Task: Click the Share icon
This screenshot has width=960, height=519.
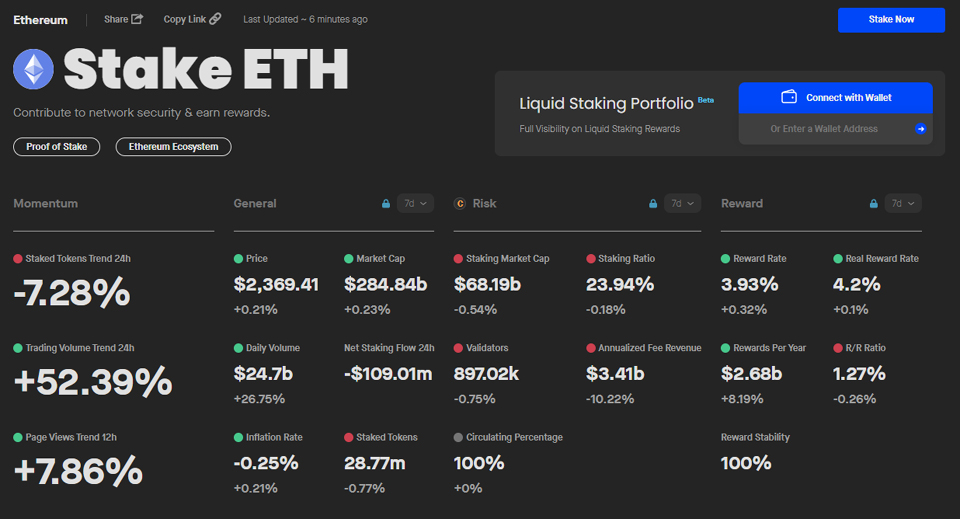Action: [137, 19]
